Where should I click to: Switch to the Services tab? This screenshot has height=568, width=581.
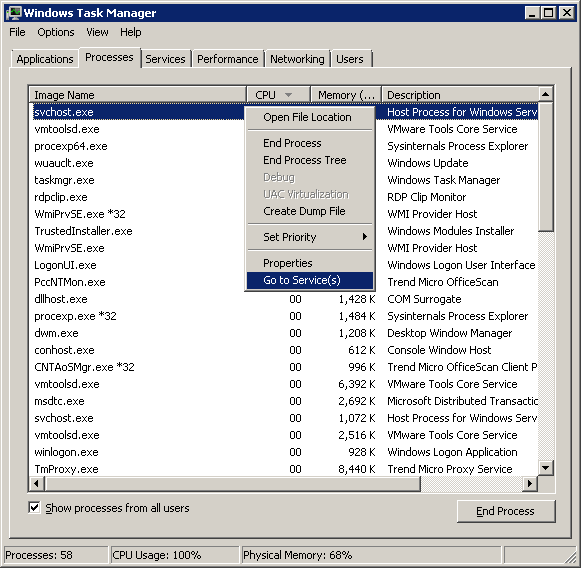165,59
